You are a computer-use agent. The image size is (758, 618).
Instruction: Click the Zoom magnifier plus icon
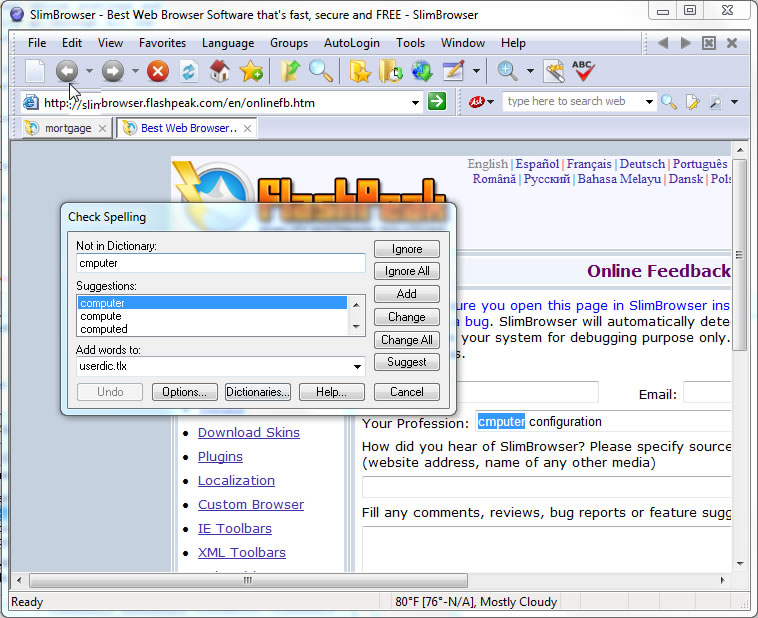click(508, 71)
